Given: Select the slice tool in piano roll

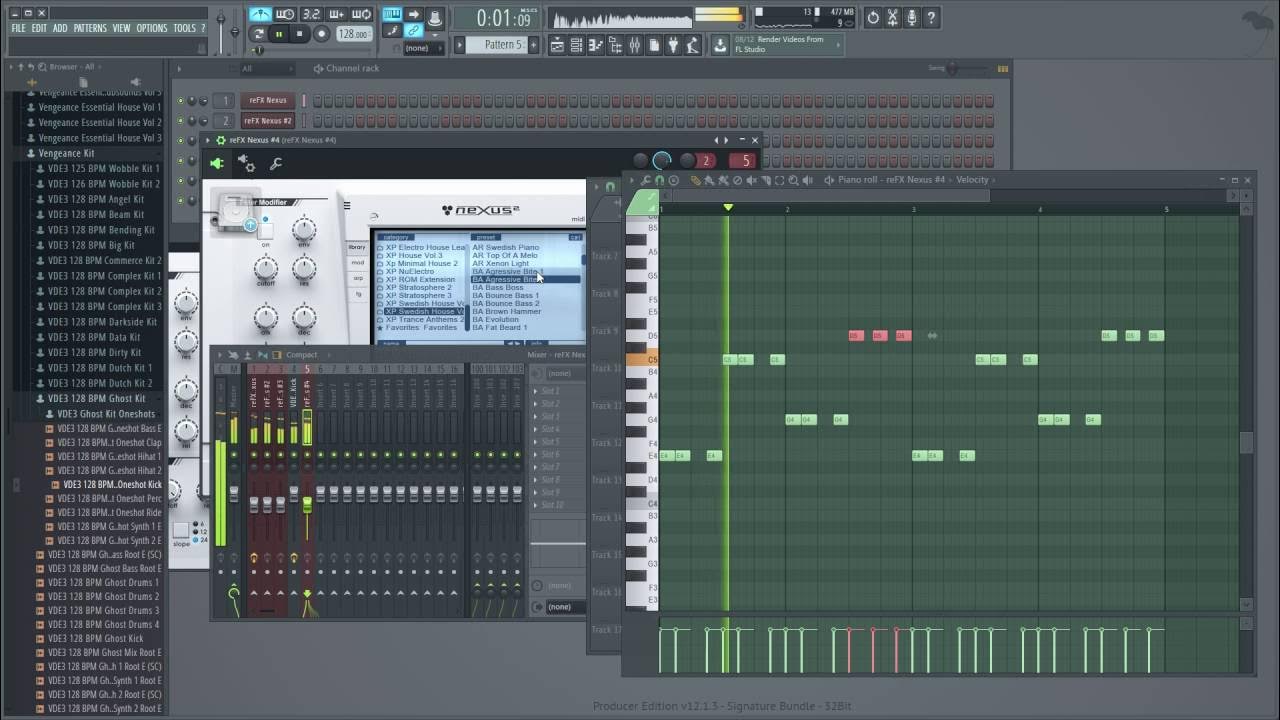Looking at the screenshot, I should coord(765,180).
